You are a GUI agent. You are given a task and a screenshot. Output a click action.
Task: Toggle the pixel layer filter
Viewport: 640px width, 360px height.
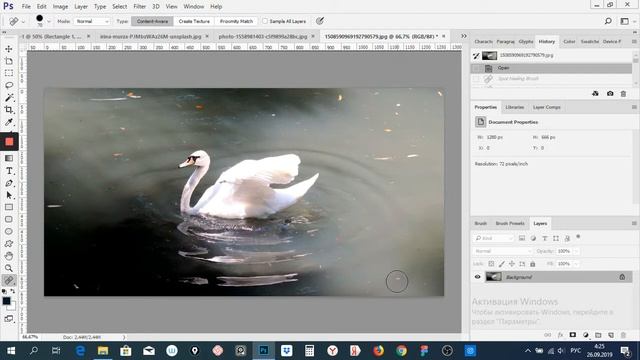coord(522,238)
